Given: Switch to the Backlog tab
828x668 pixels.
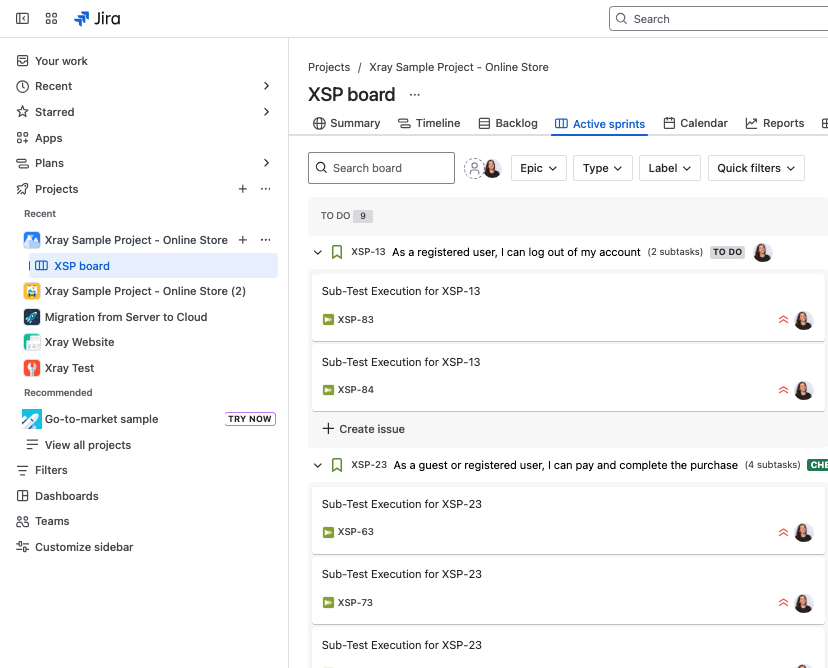Looking at the screenshot, I should [508, 124].
